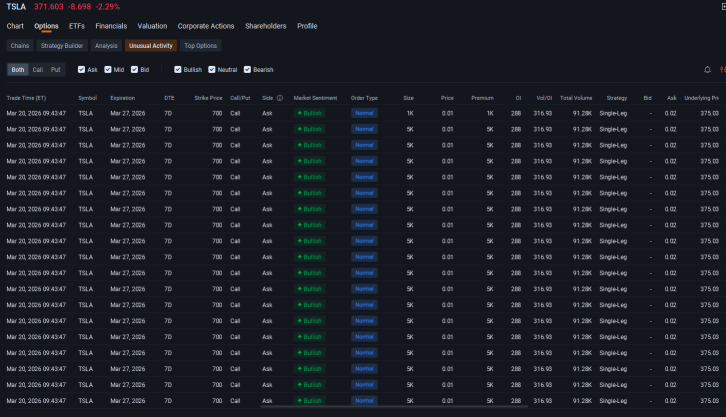
Task: Switch to Corporate Actions tab
Action: pos(206,26)
